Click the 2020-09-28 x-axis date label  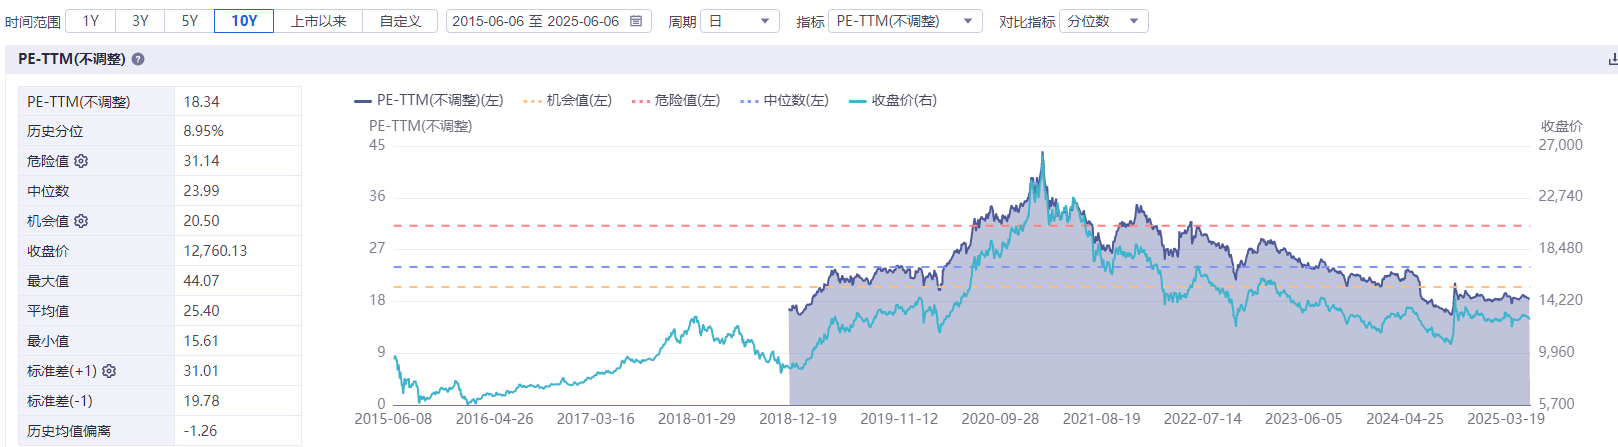[1000, 419]
